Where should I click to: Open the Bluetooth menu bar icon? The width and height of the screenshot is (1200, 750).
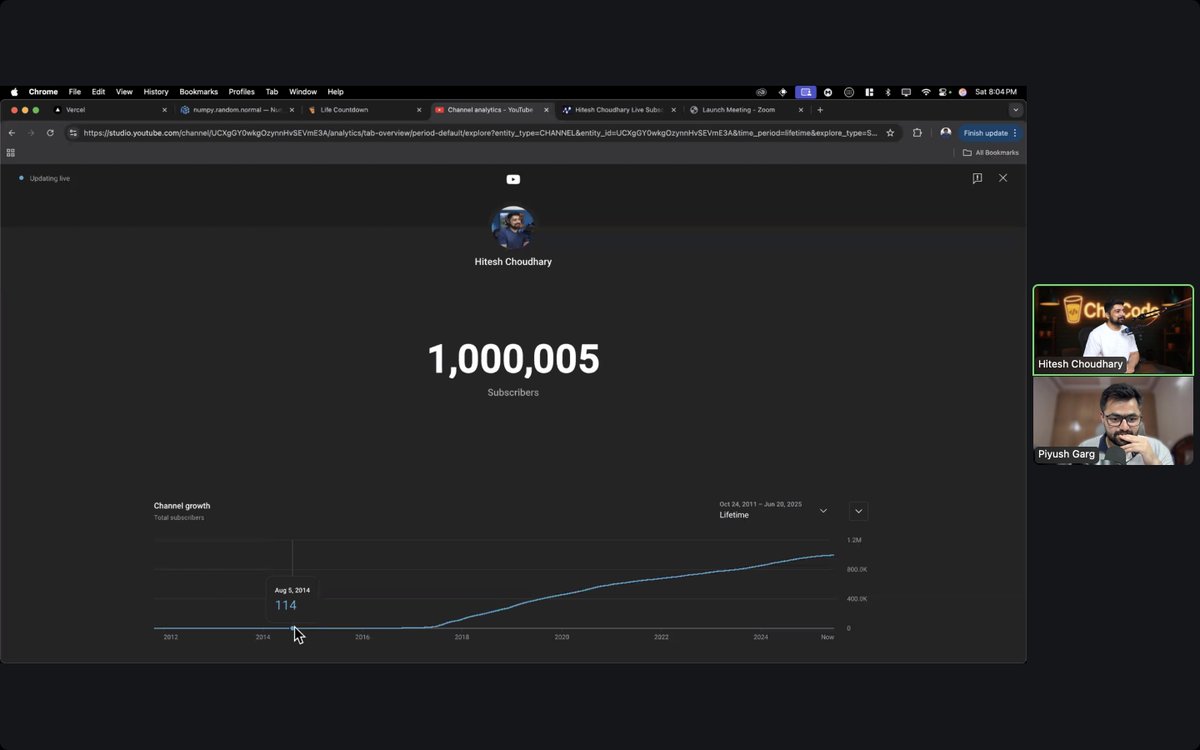tap(888, 92)
